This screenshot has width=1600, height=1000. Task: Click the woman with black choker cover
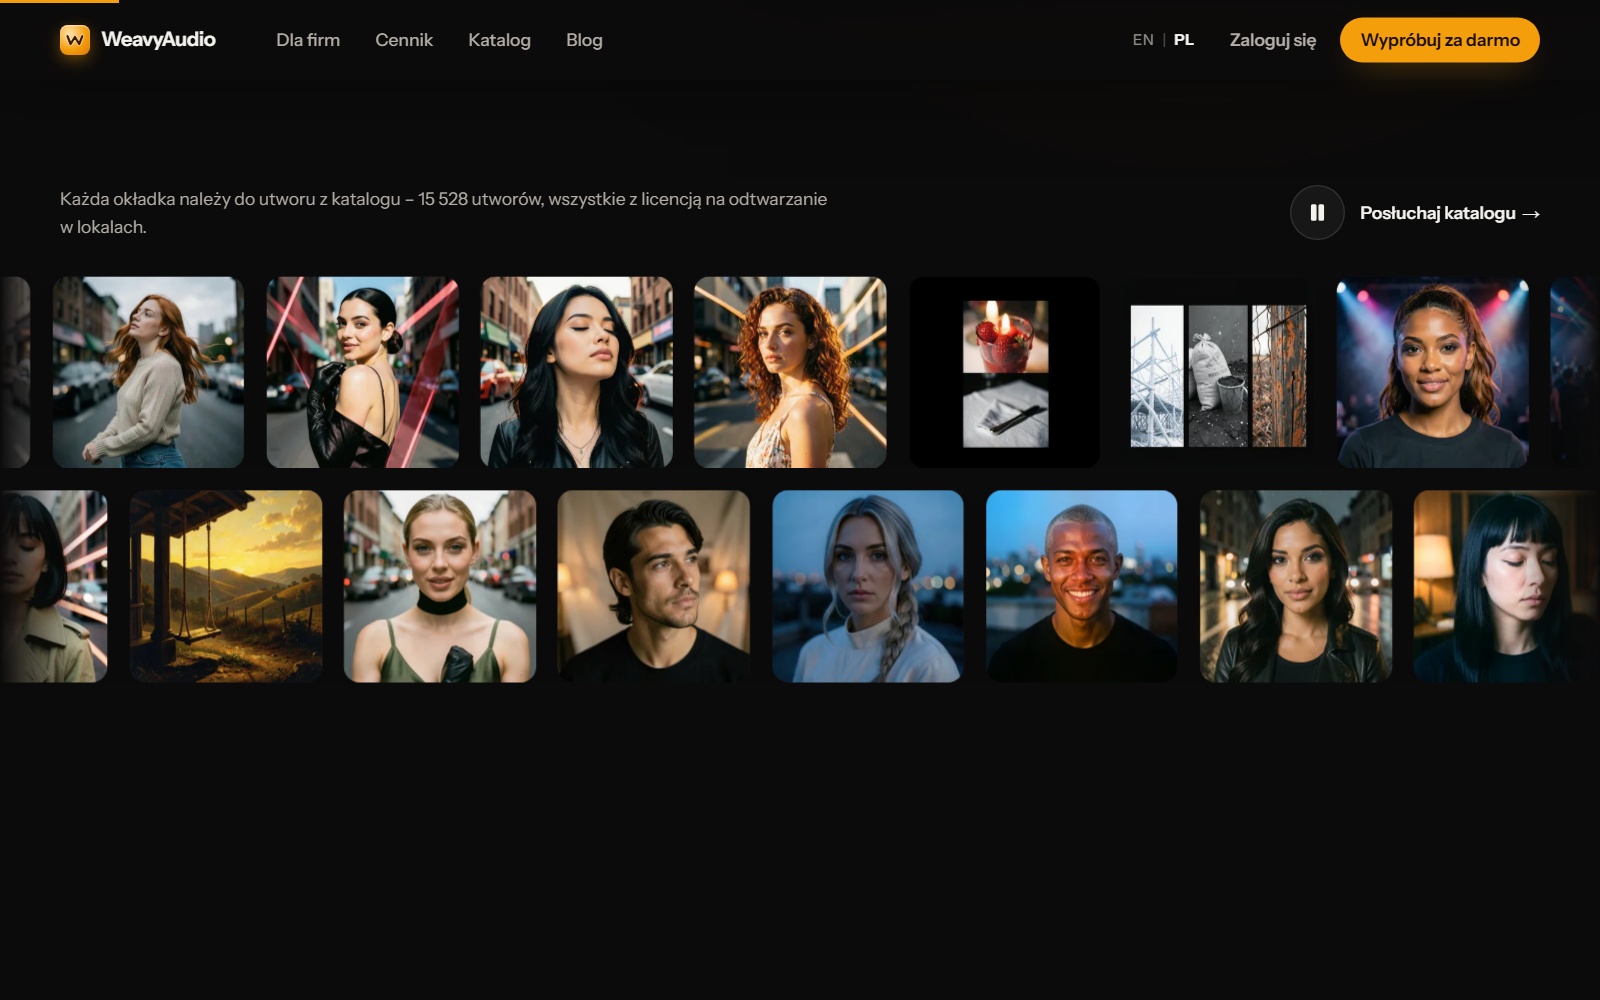(x=440, y=586)
